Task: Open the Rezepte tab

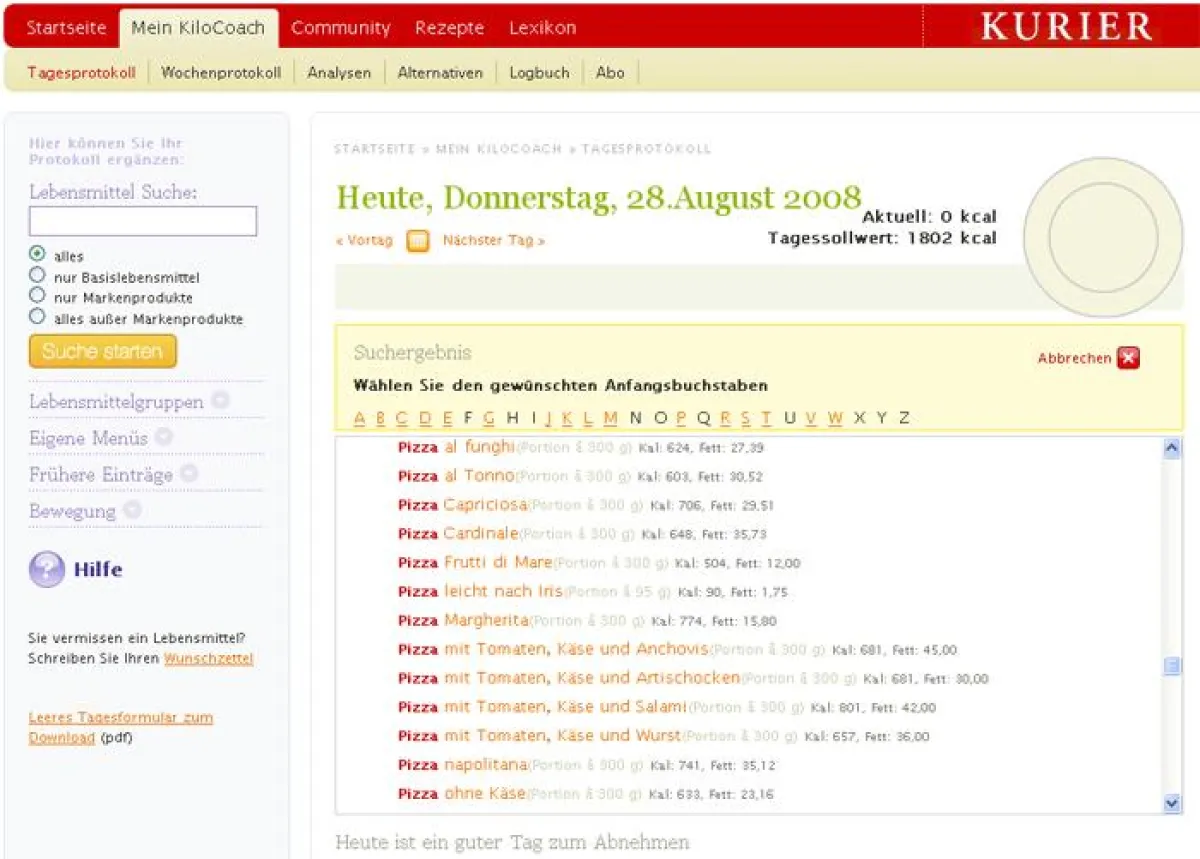Action: [x=449, y=28]
